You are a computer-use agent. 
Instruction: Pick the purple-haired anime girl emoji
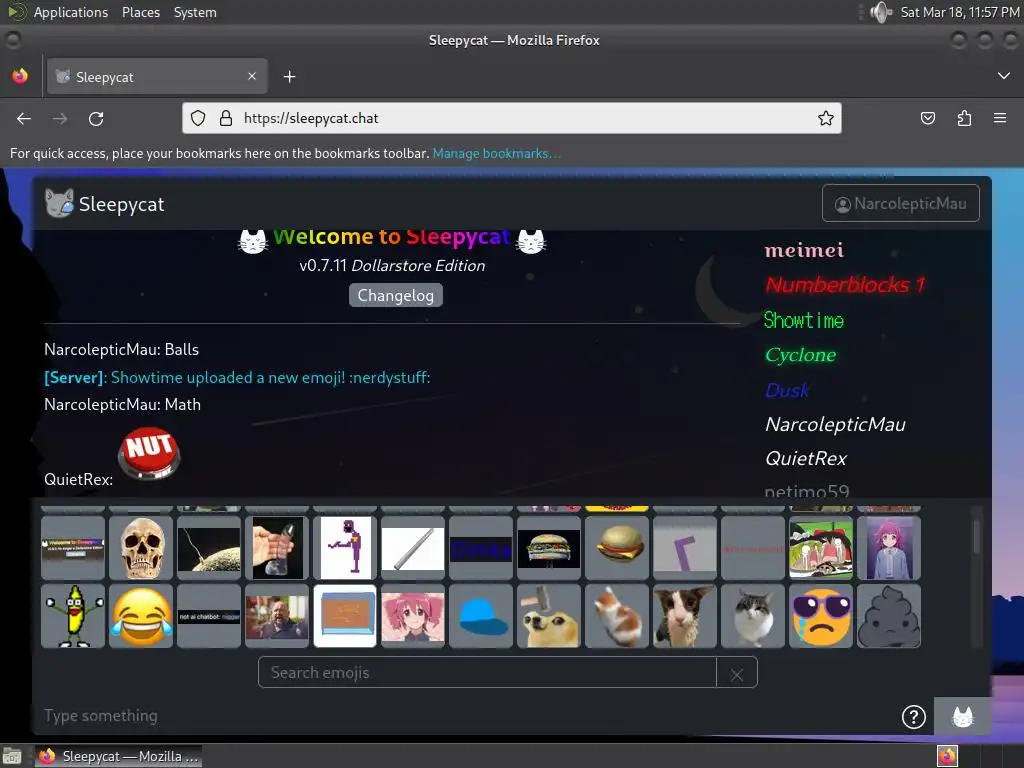point(889,548)
